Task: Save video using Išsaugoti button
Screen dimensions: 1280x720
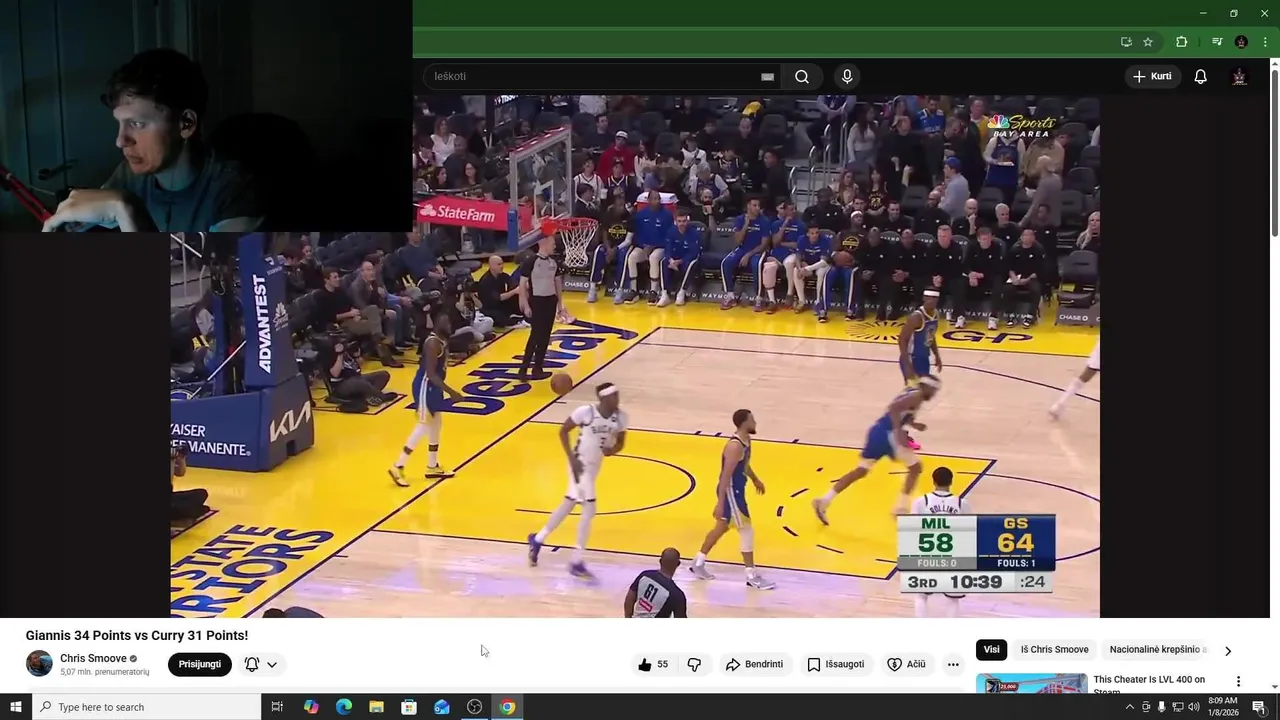Action: (x=836, y=664)
